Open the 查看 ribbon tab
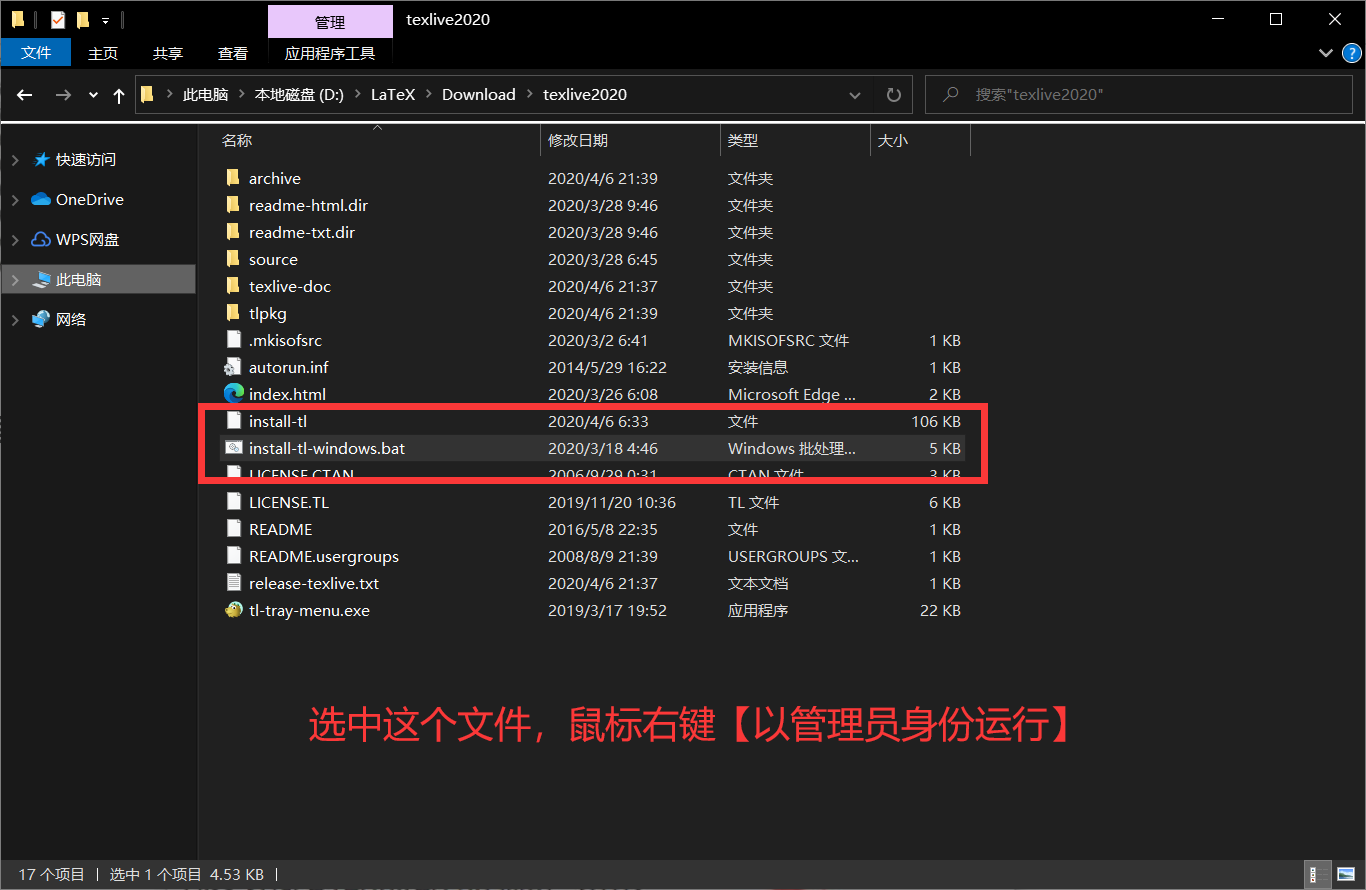The image size is (1366, 890). tap(233, 53)
